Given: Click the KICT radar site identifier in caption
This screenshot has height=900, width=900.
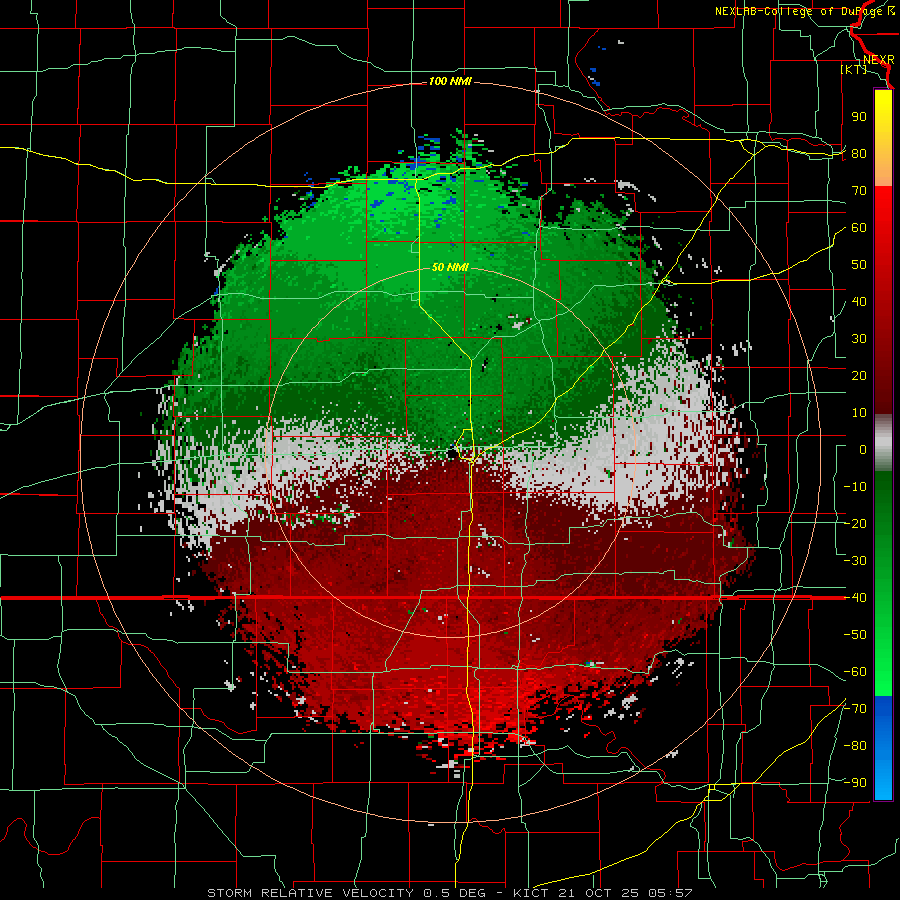Looking at the screenshot, I should [530, 893].
